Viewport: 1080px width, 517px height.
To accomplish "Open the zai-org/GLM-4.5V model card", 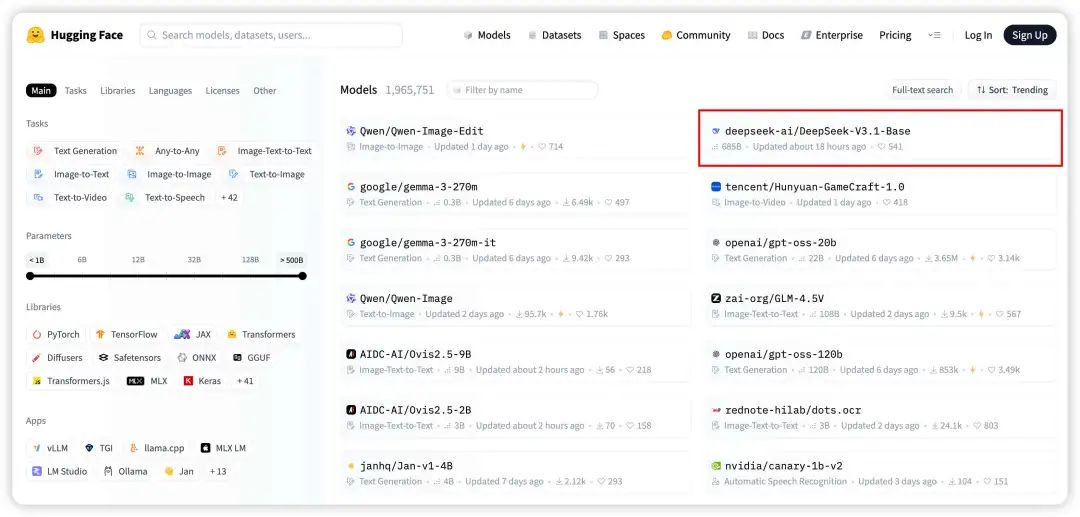I will pos(880,306).
